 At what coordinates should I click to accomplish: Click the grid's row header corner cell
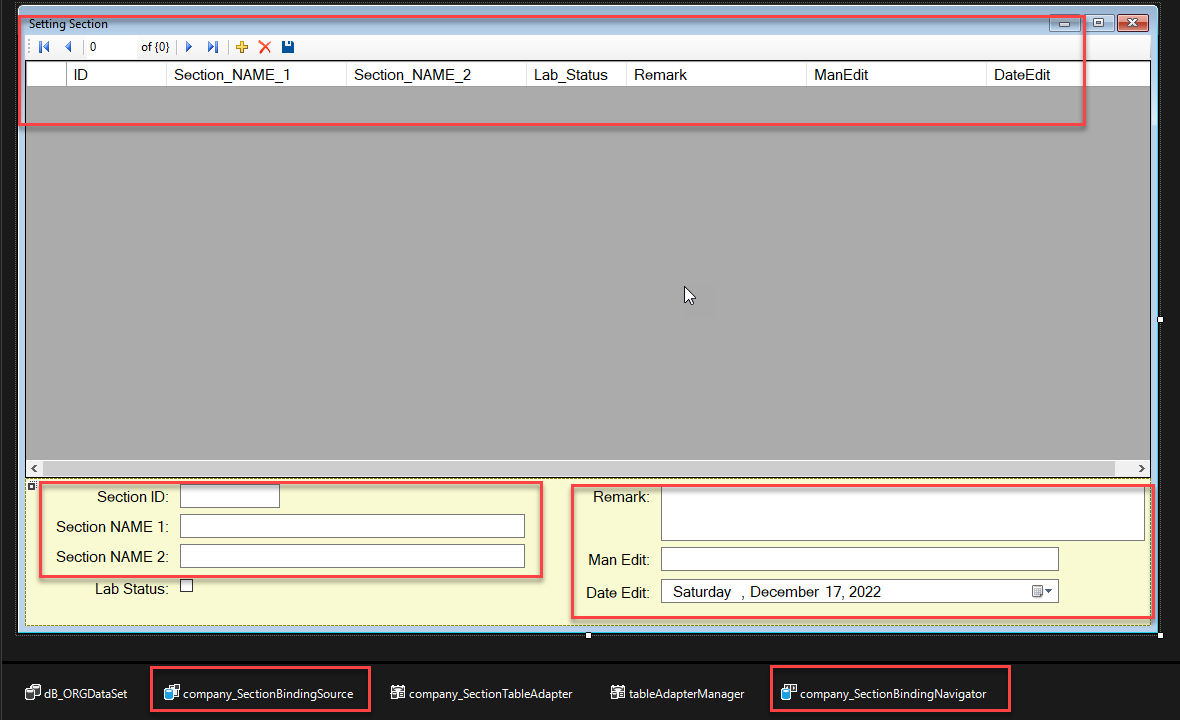(x=47, y=74)
